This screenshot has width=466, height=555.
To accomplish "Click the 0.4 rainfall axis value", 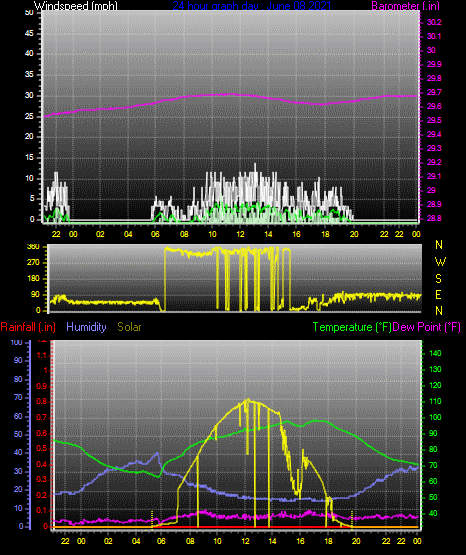I will (42, 464).
